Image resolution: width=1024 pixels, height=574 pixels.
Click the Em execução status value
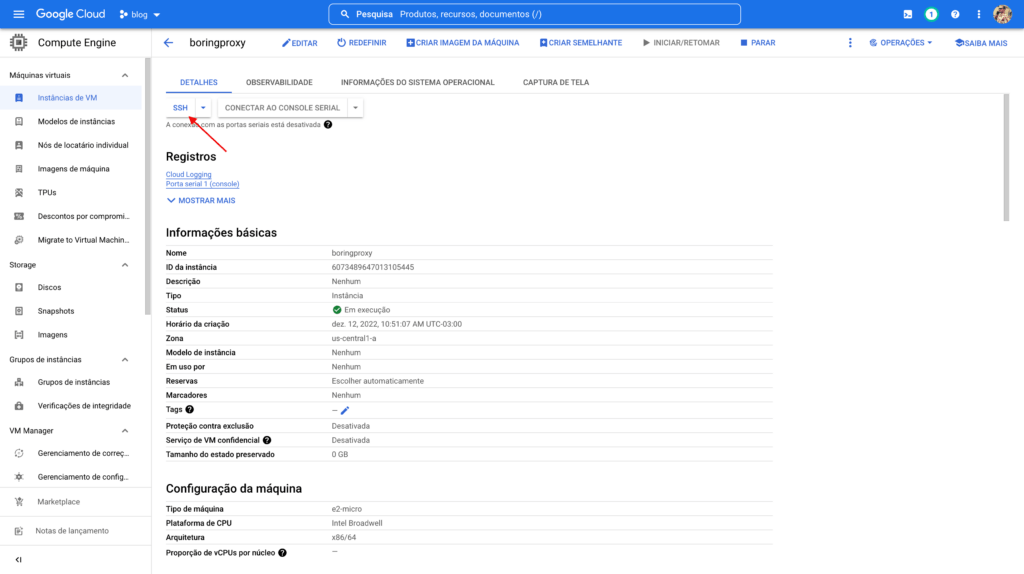coord(361,310)
